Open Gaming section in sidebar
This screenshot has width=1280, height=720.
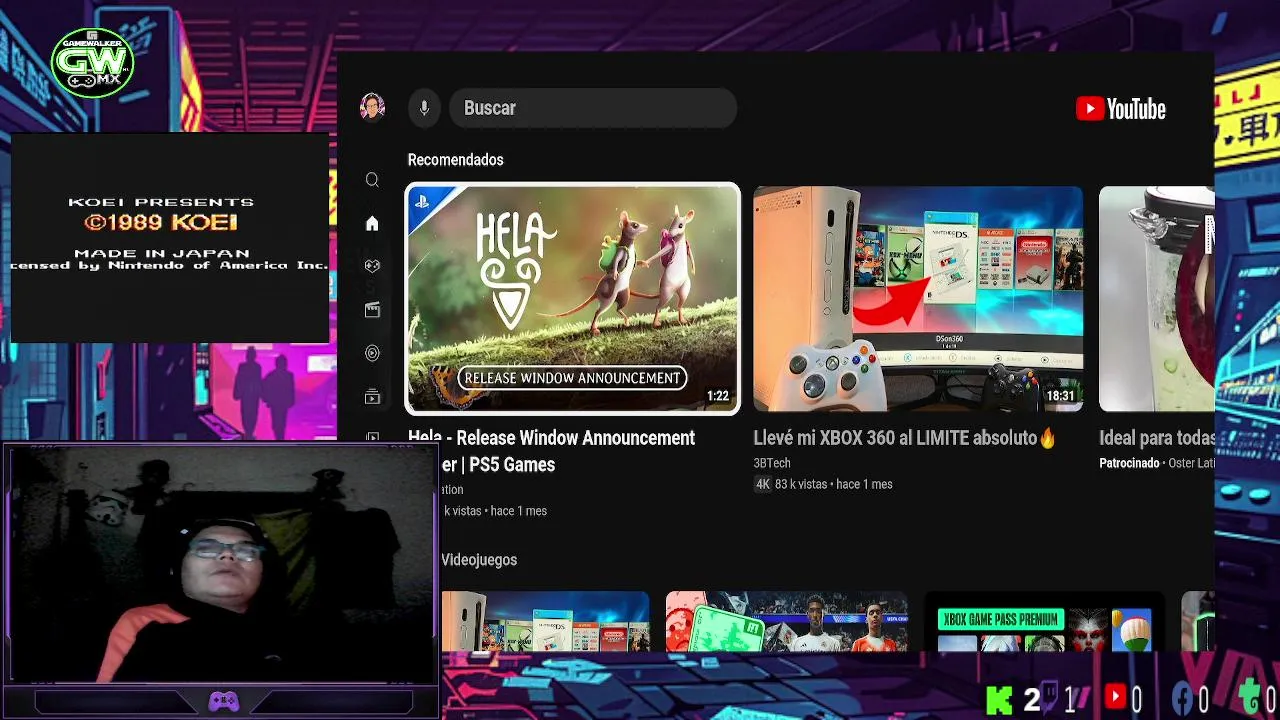372,266
